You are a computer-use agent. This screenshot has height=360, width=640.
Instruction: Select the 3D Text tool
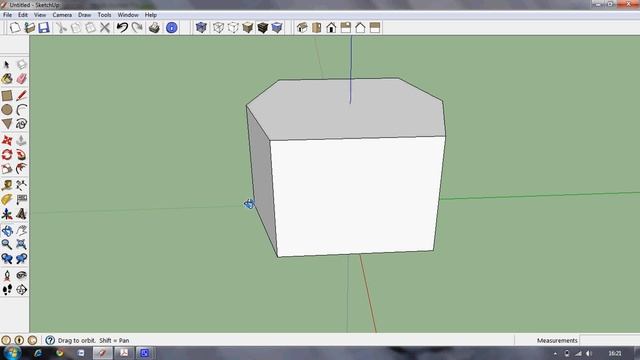(21, 213)
